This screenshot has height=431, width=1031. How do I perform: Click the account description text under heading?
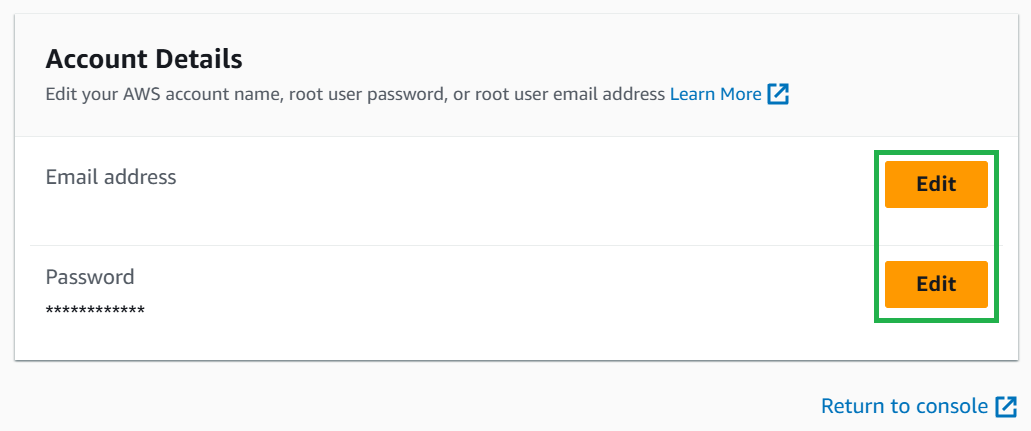coord(355,95)
